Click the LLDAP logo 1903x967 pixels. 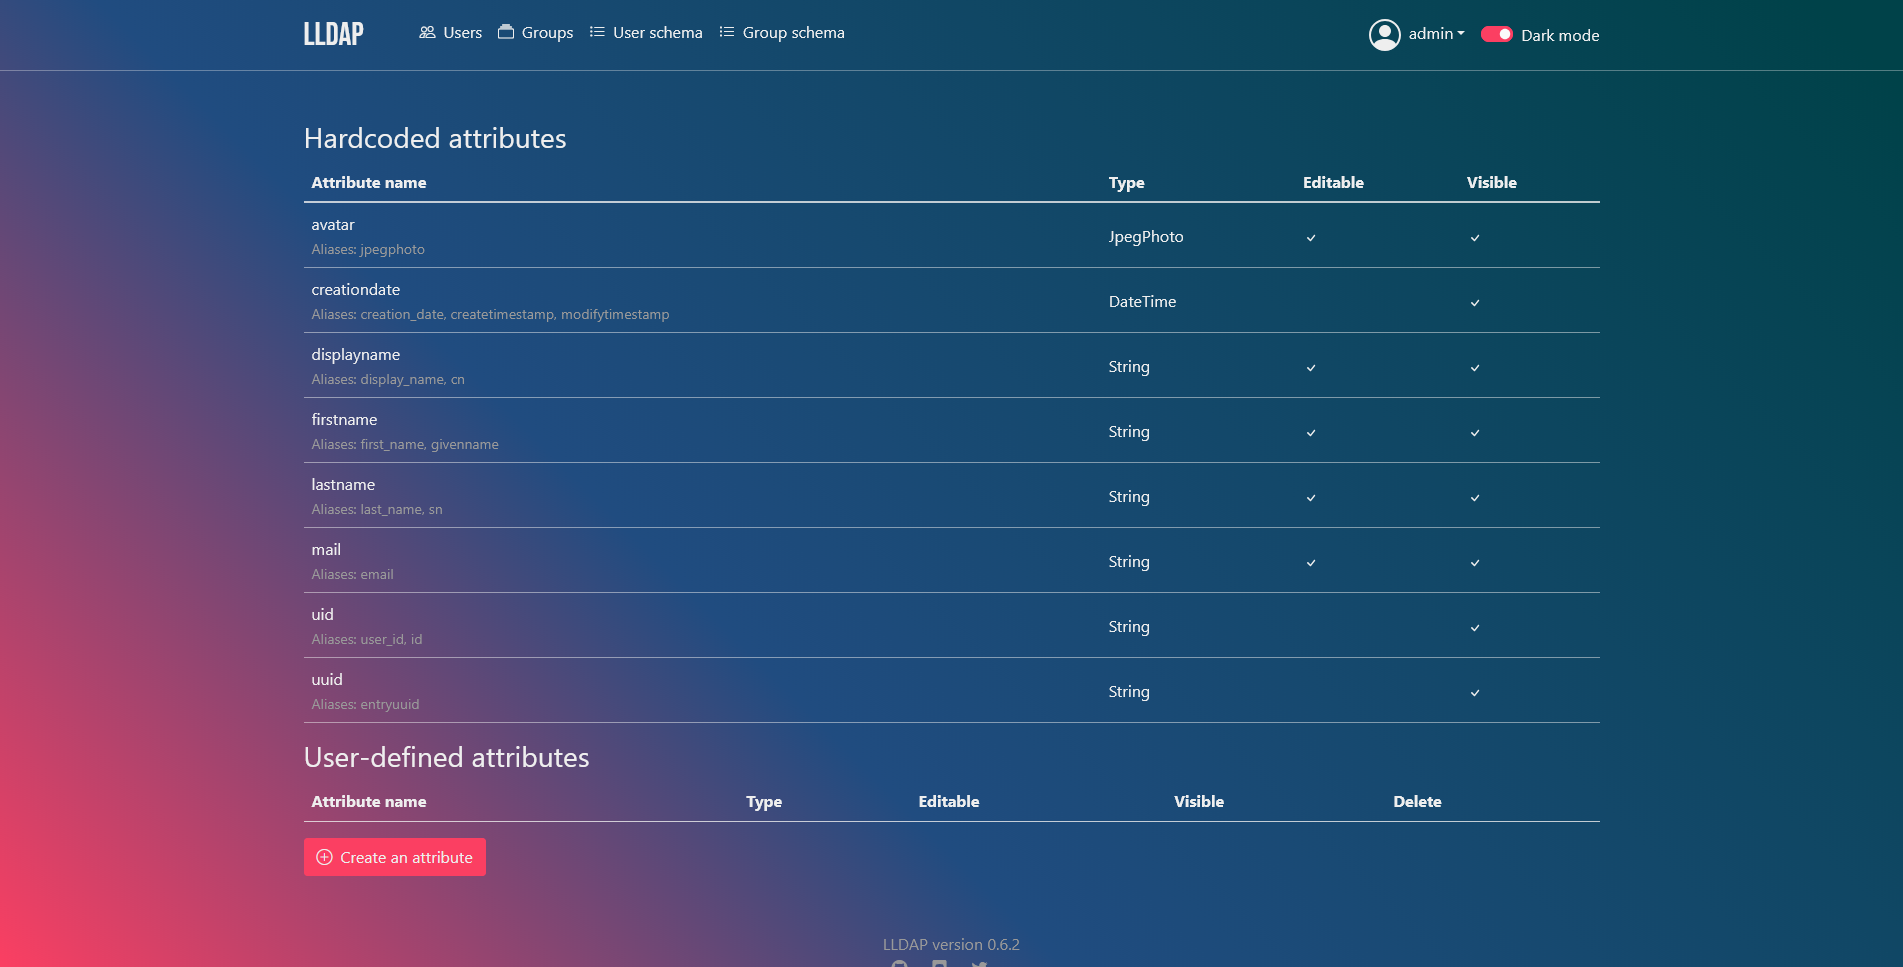333,34
